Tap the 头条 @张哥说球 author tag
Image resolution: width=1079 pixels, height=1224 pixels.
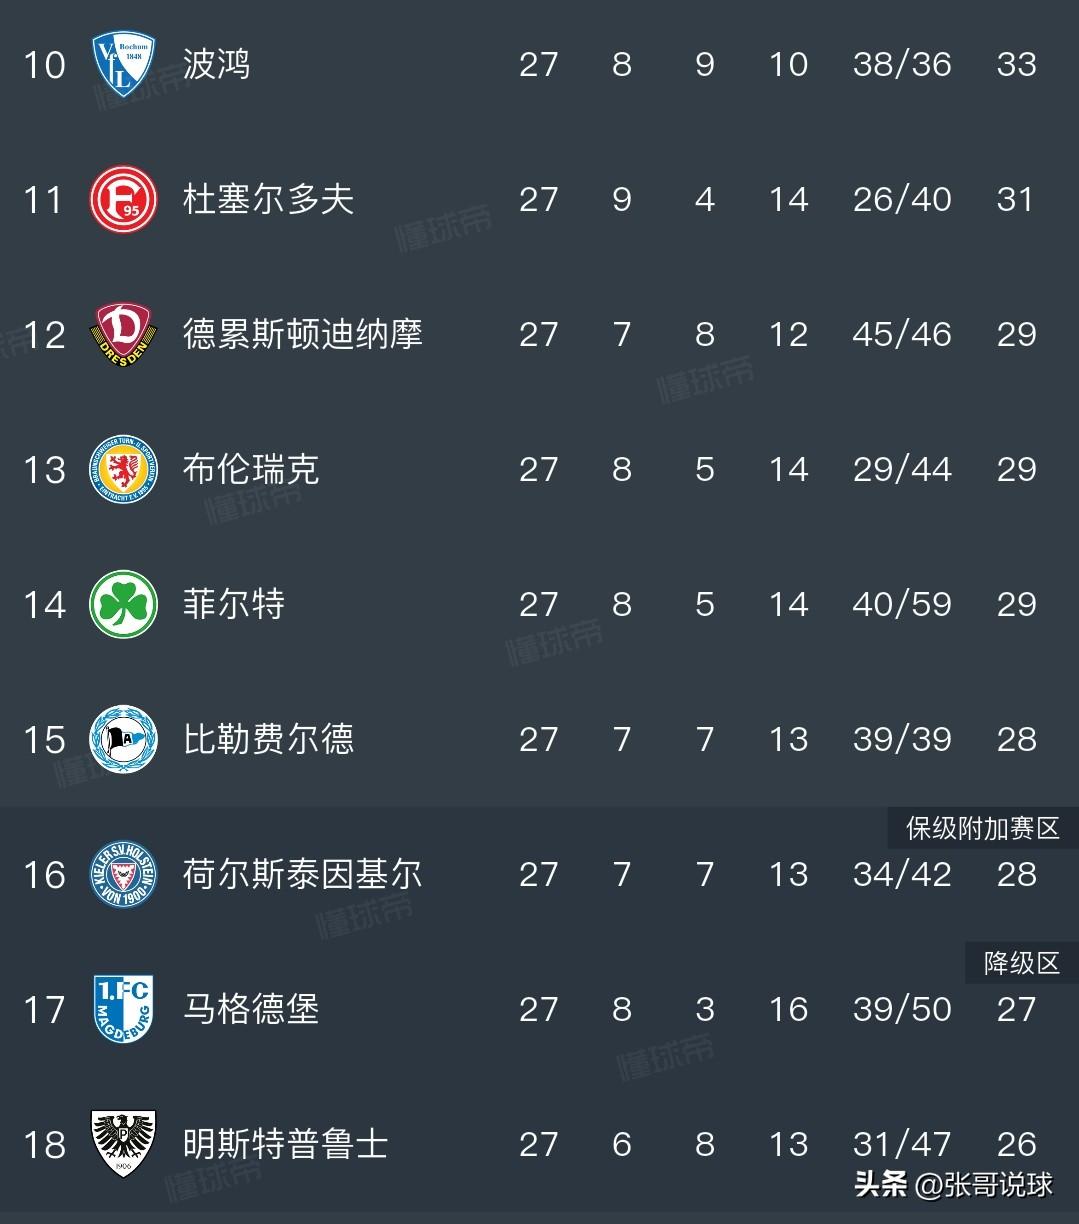coord(953,1185)
